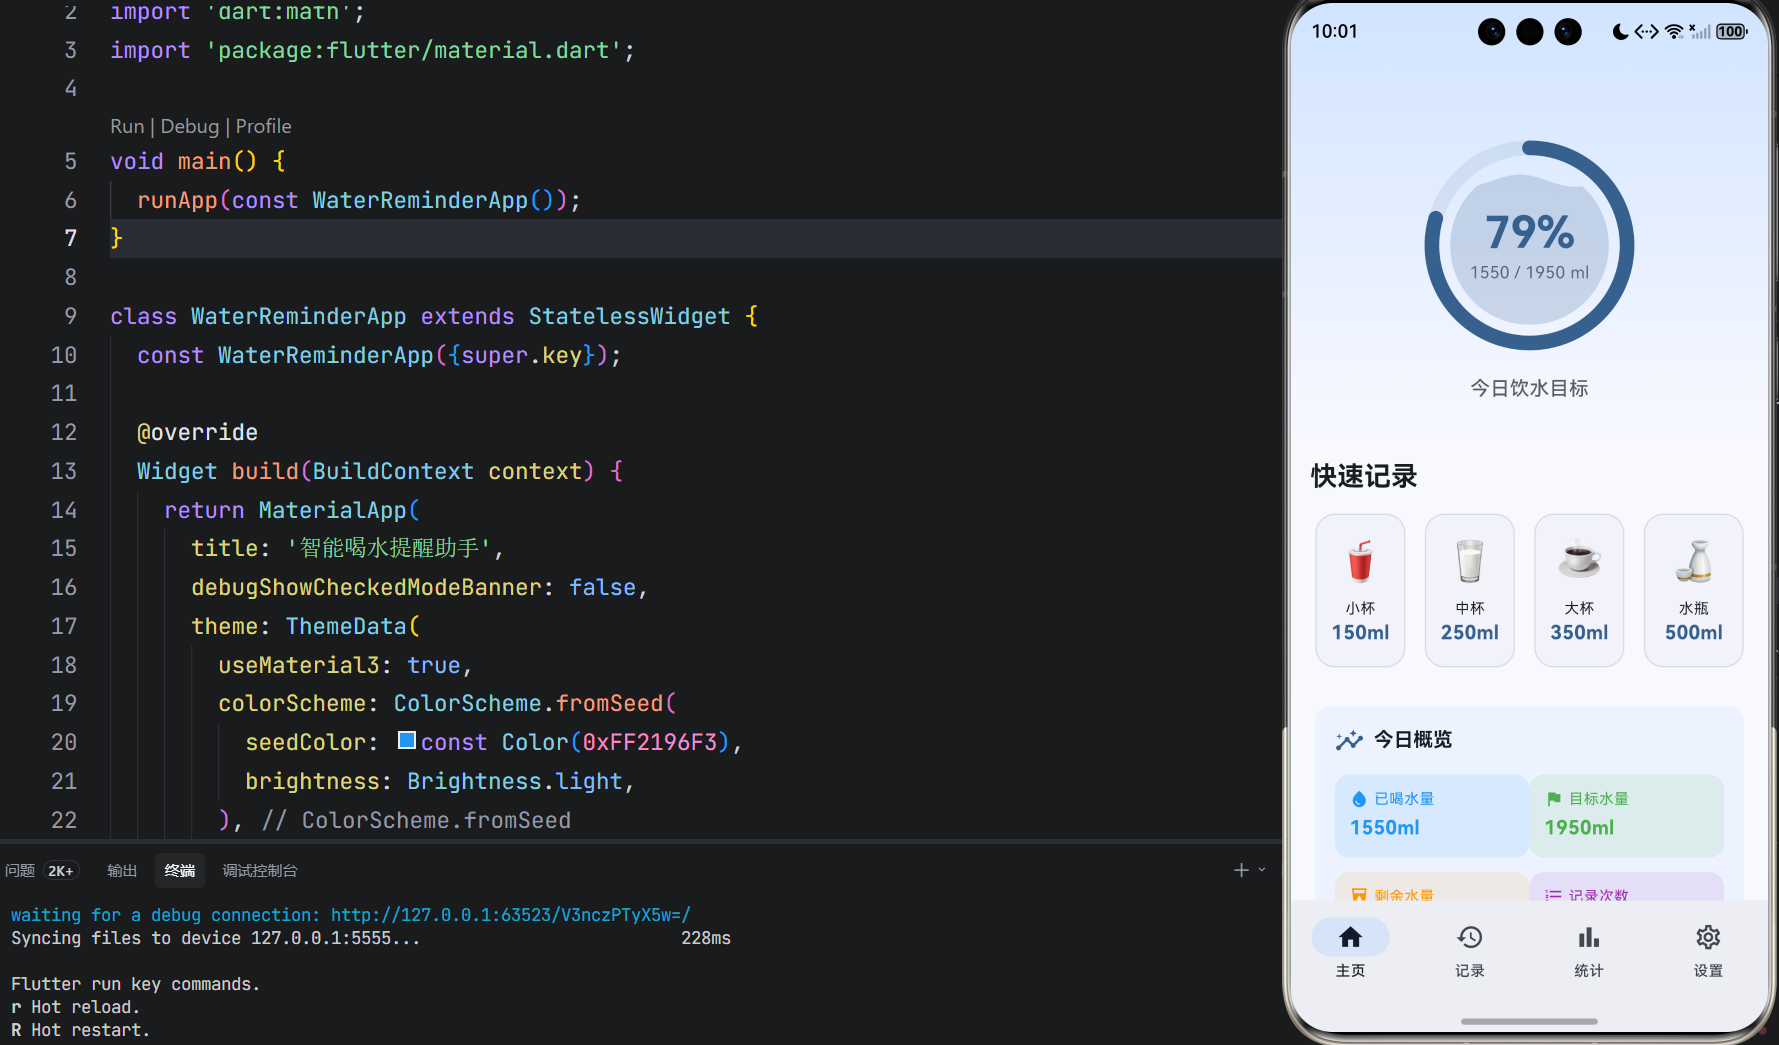This screenshot has width=1779, height=1045.
Task: Click the Run code lens above main
Action: pos(127,126)
